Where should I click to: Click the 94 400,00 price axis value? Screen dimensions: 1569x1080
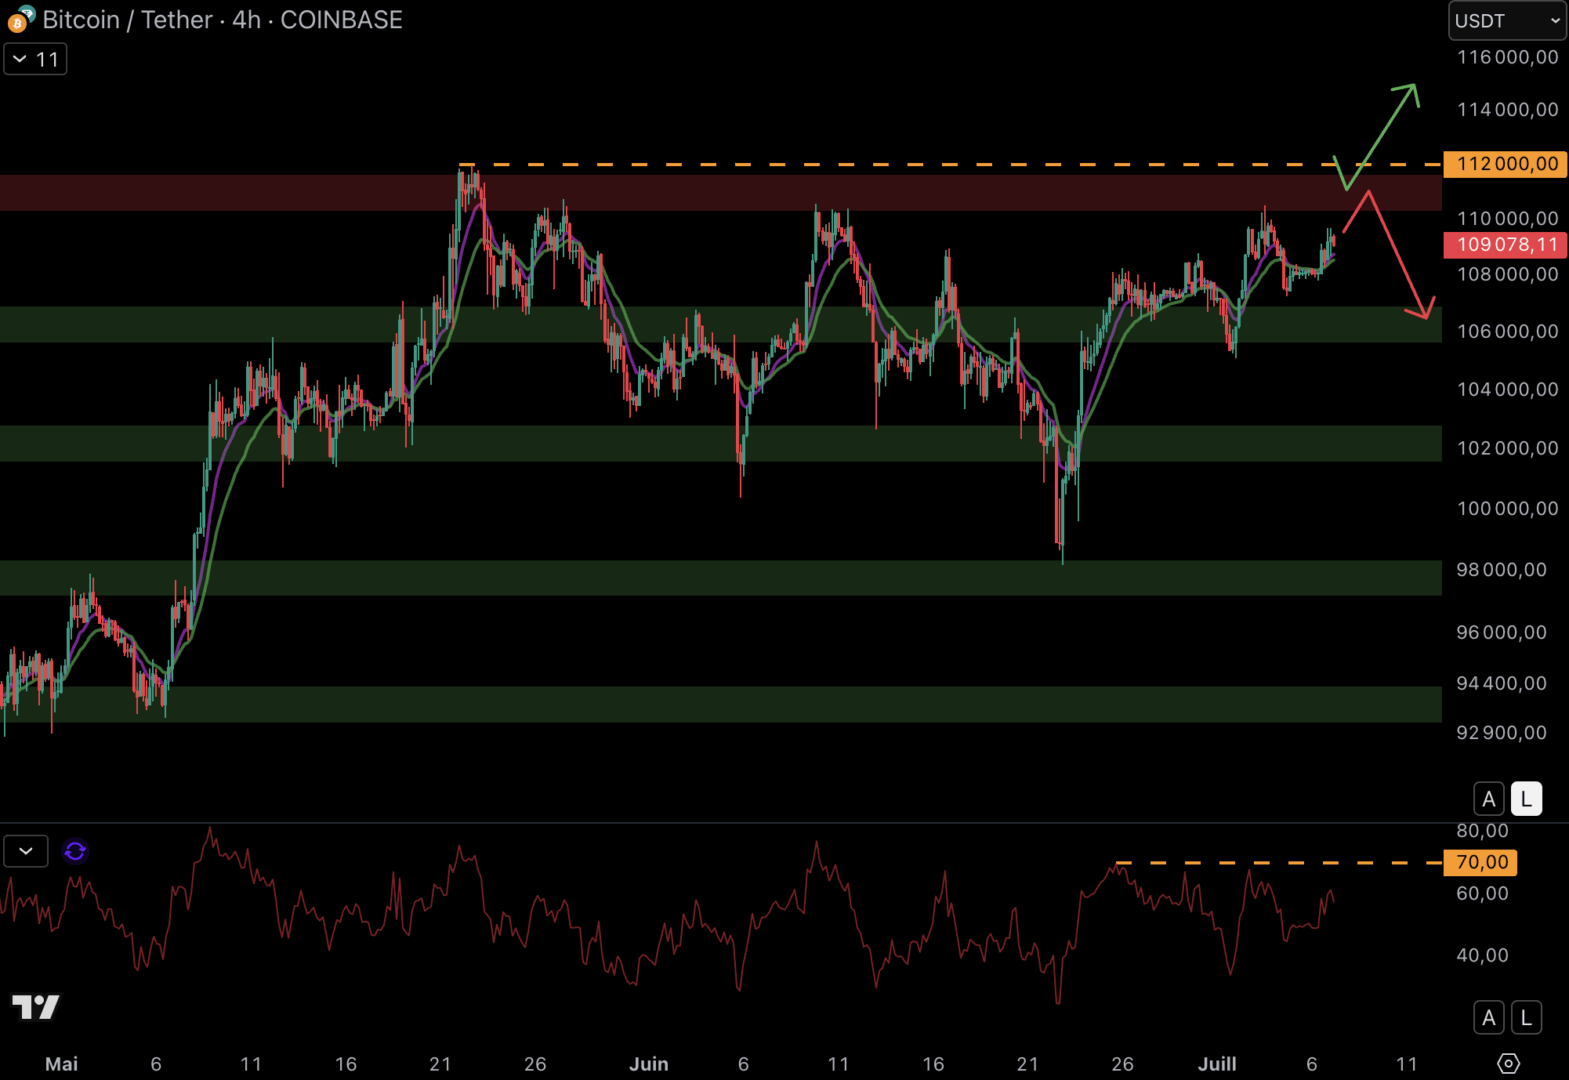[x=1502, y=683]
